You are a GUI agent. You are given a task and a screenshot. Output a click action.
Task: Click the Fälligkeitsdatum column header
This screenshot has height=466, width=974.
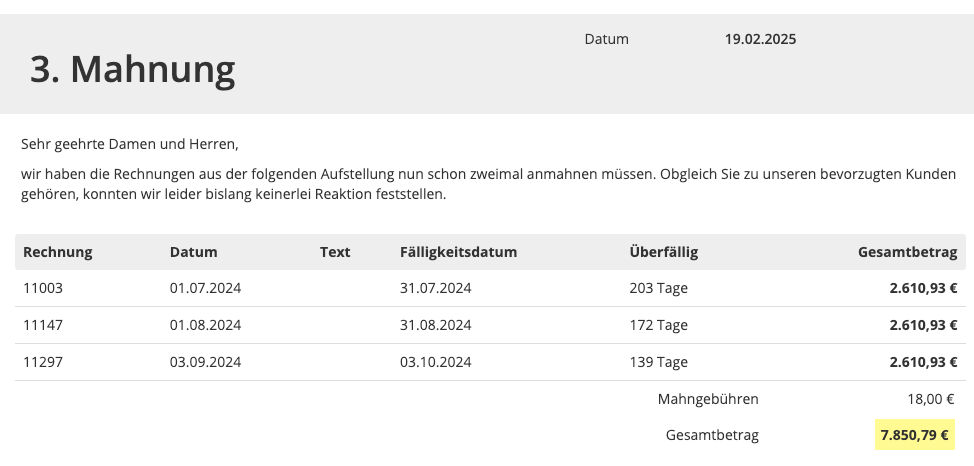pos(458,252)
